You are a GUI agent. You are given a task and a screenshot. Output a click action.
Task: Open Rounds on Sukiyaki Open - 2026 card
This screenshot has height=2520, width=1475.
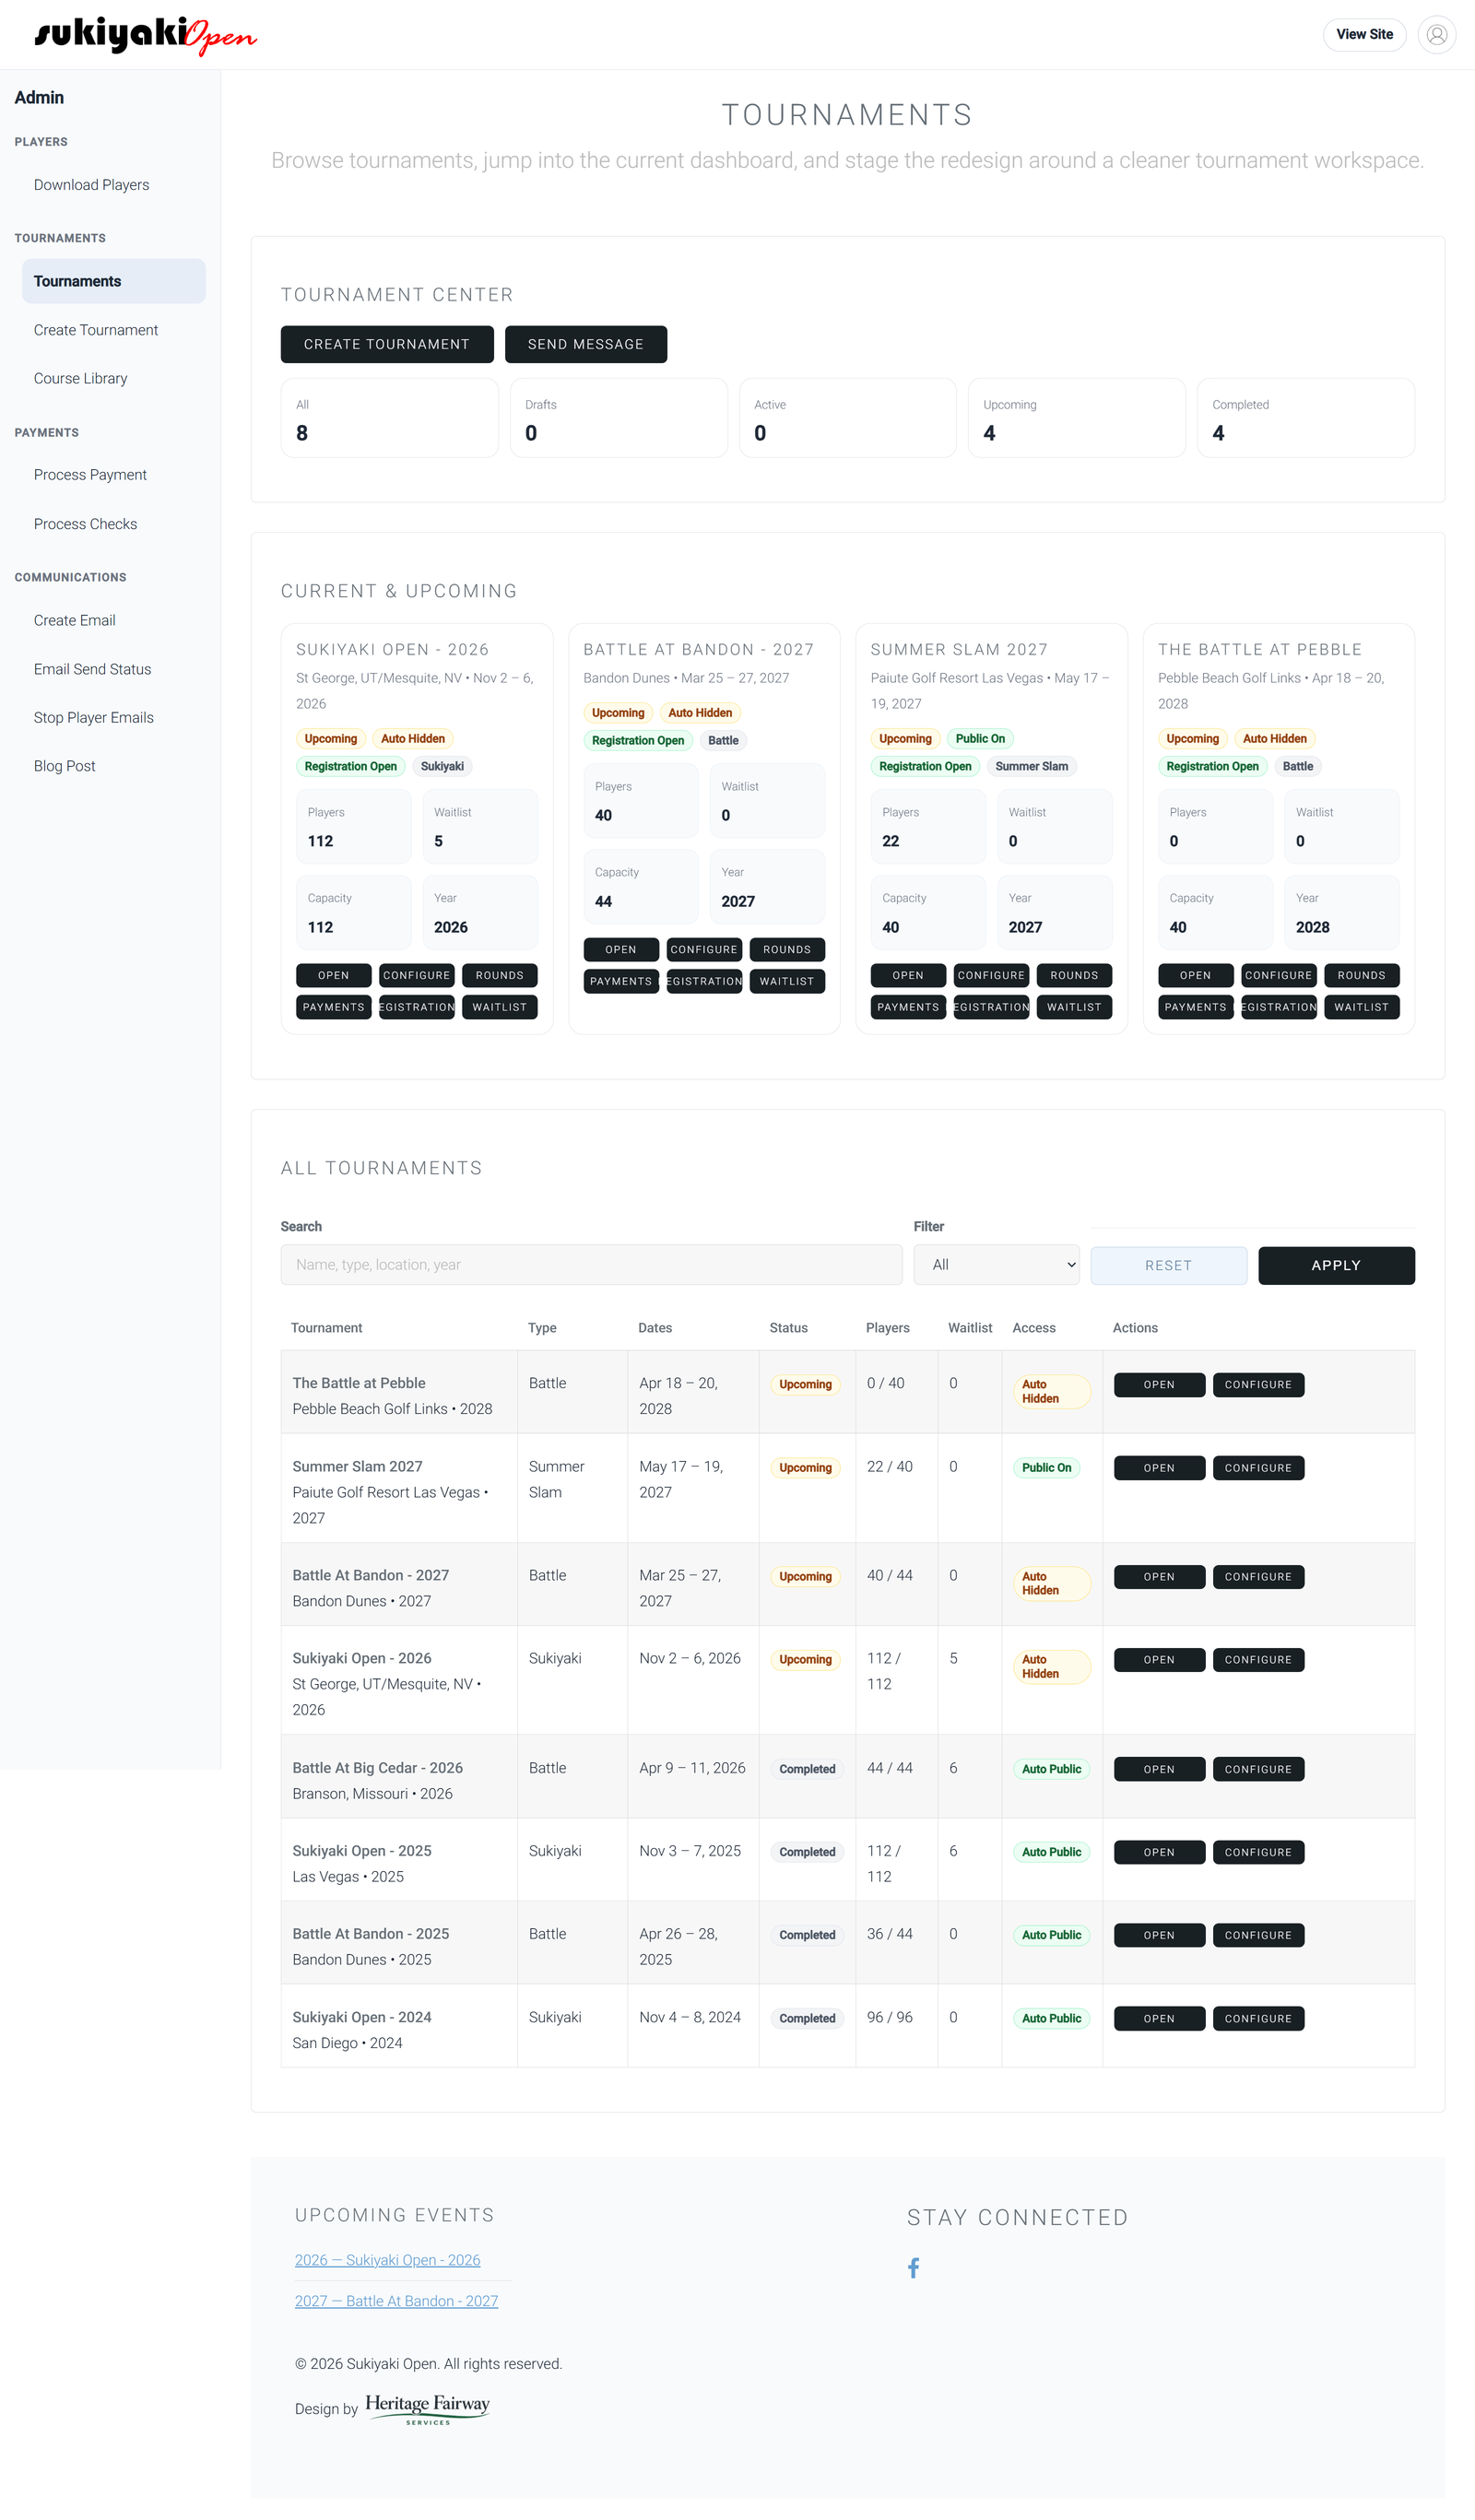coord(500,975)
